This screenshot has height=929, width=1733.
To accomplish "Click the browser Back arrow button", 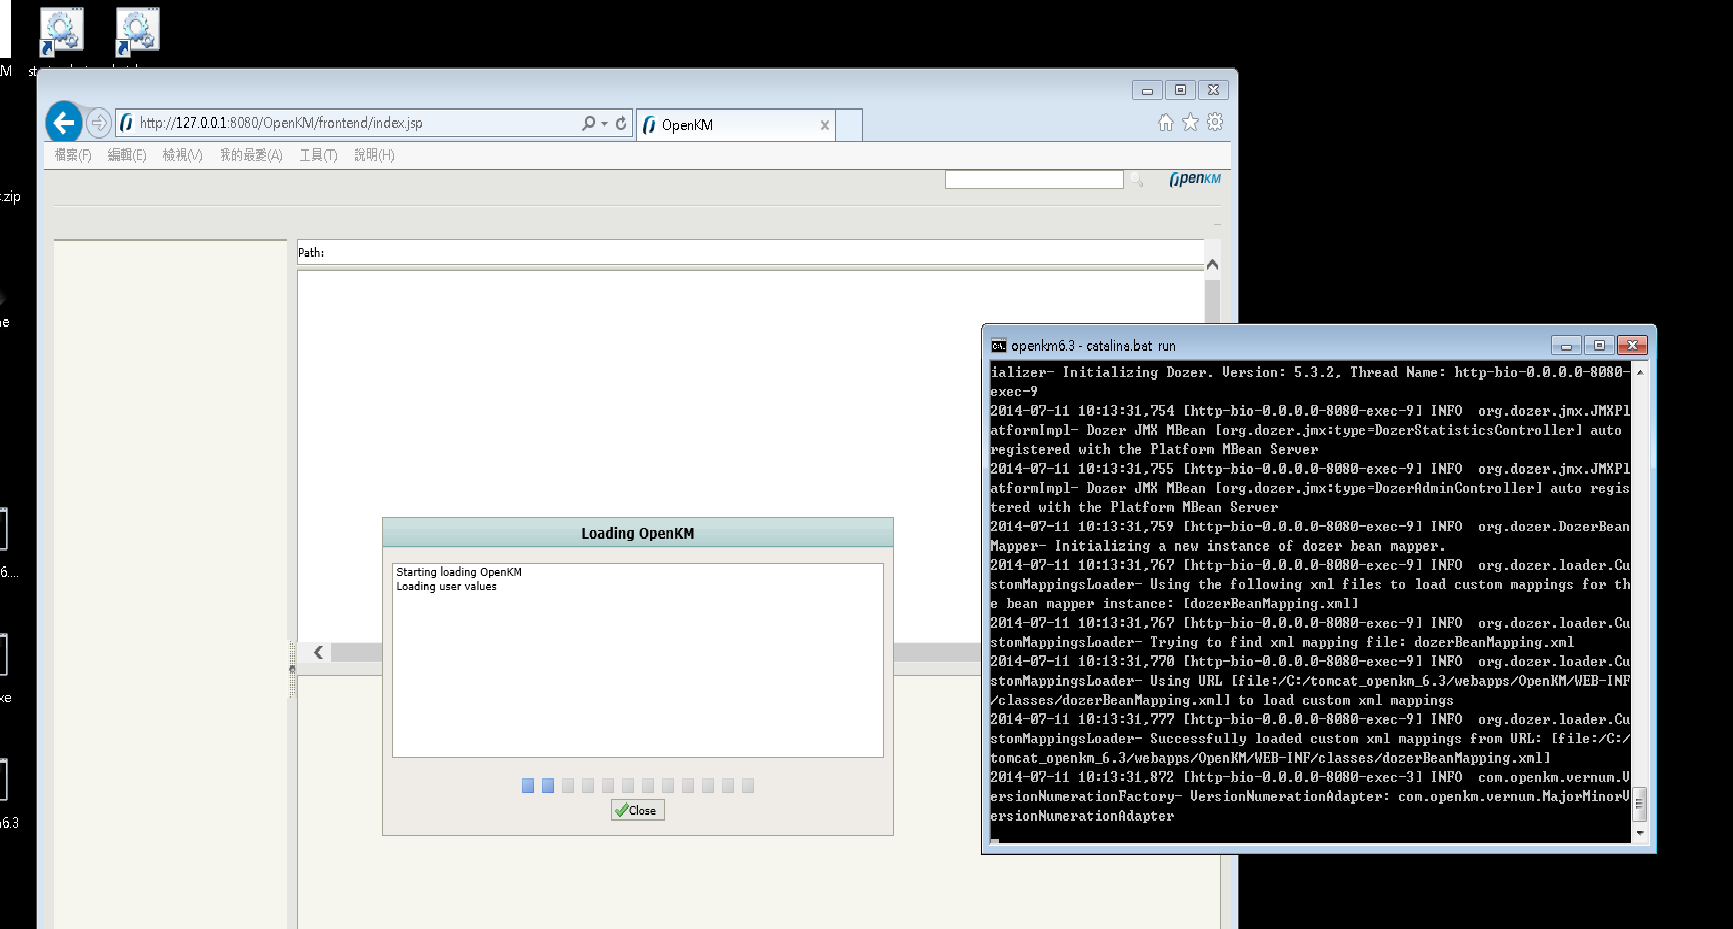I will click(x=64, y=123).
